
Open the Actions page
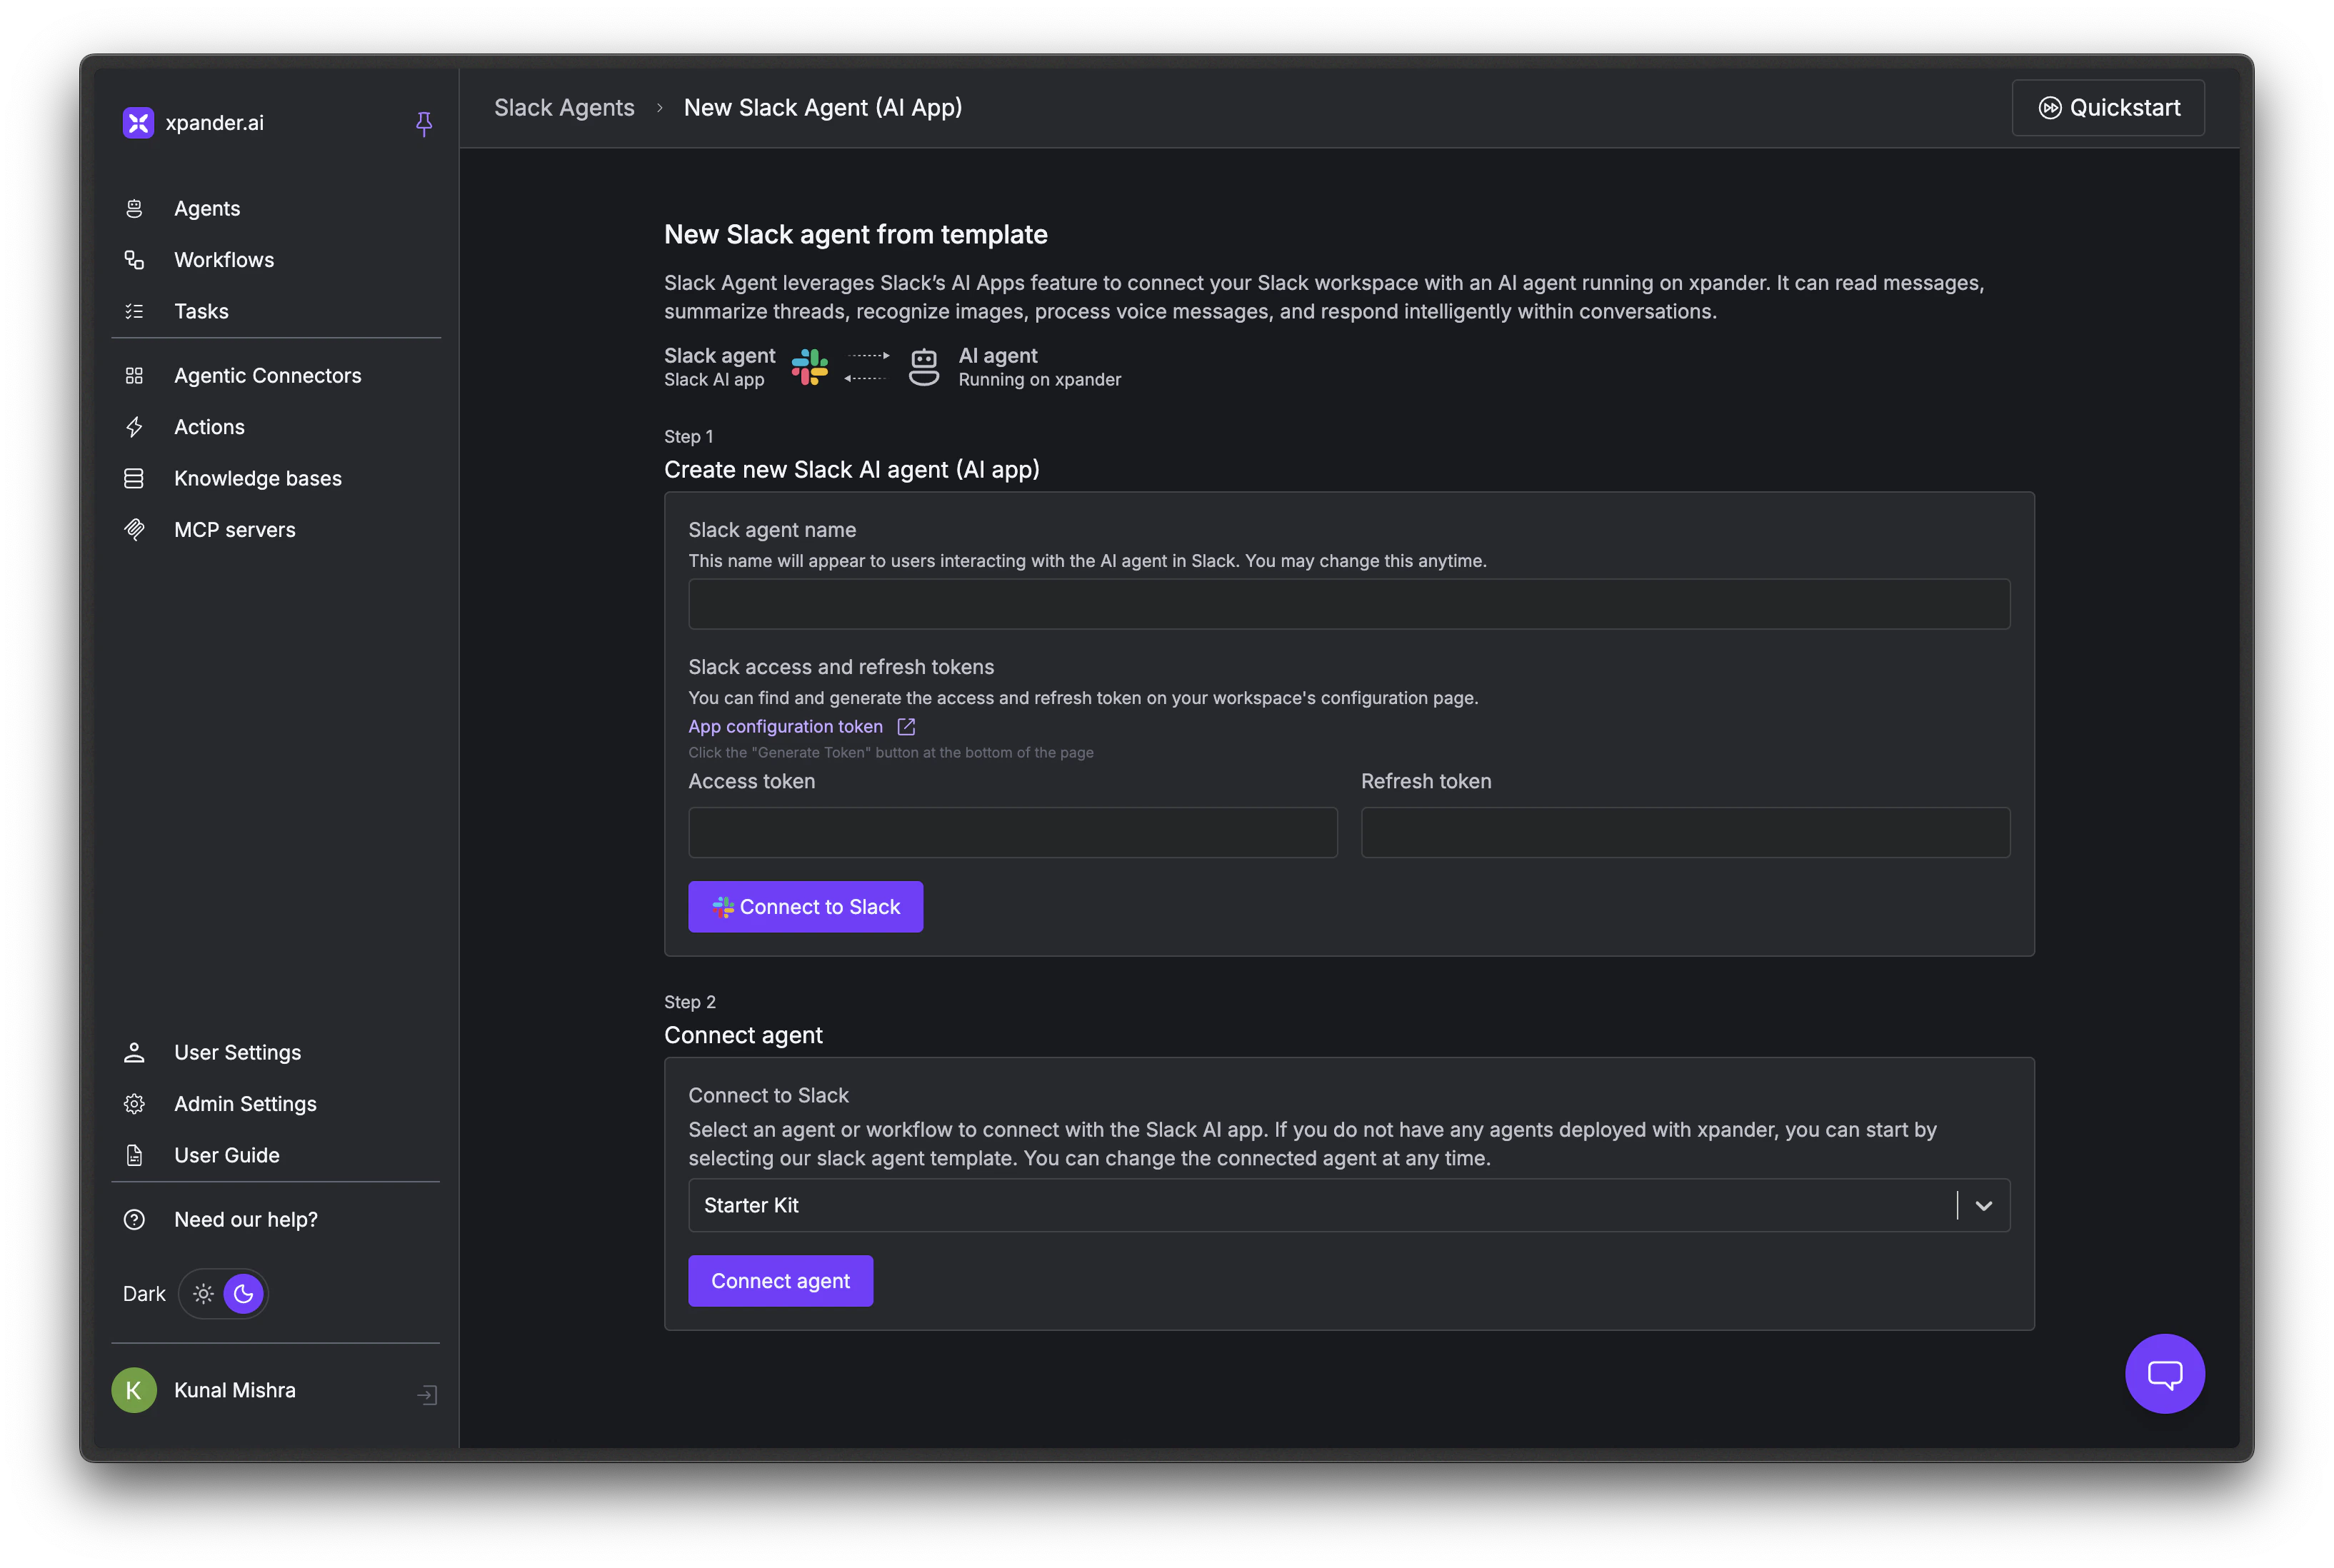[x=209, y=427]
